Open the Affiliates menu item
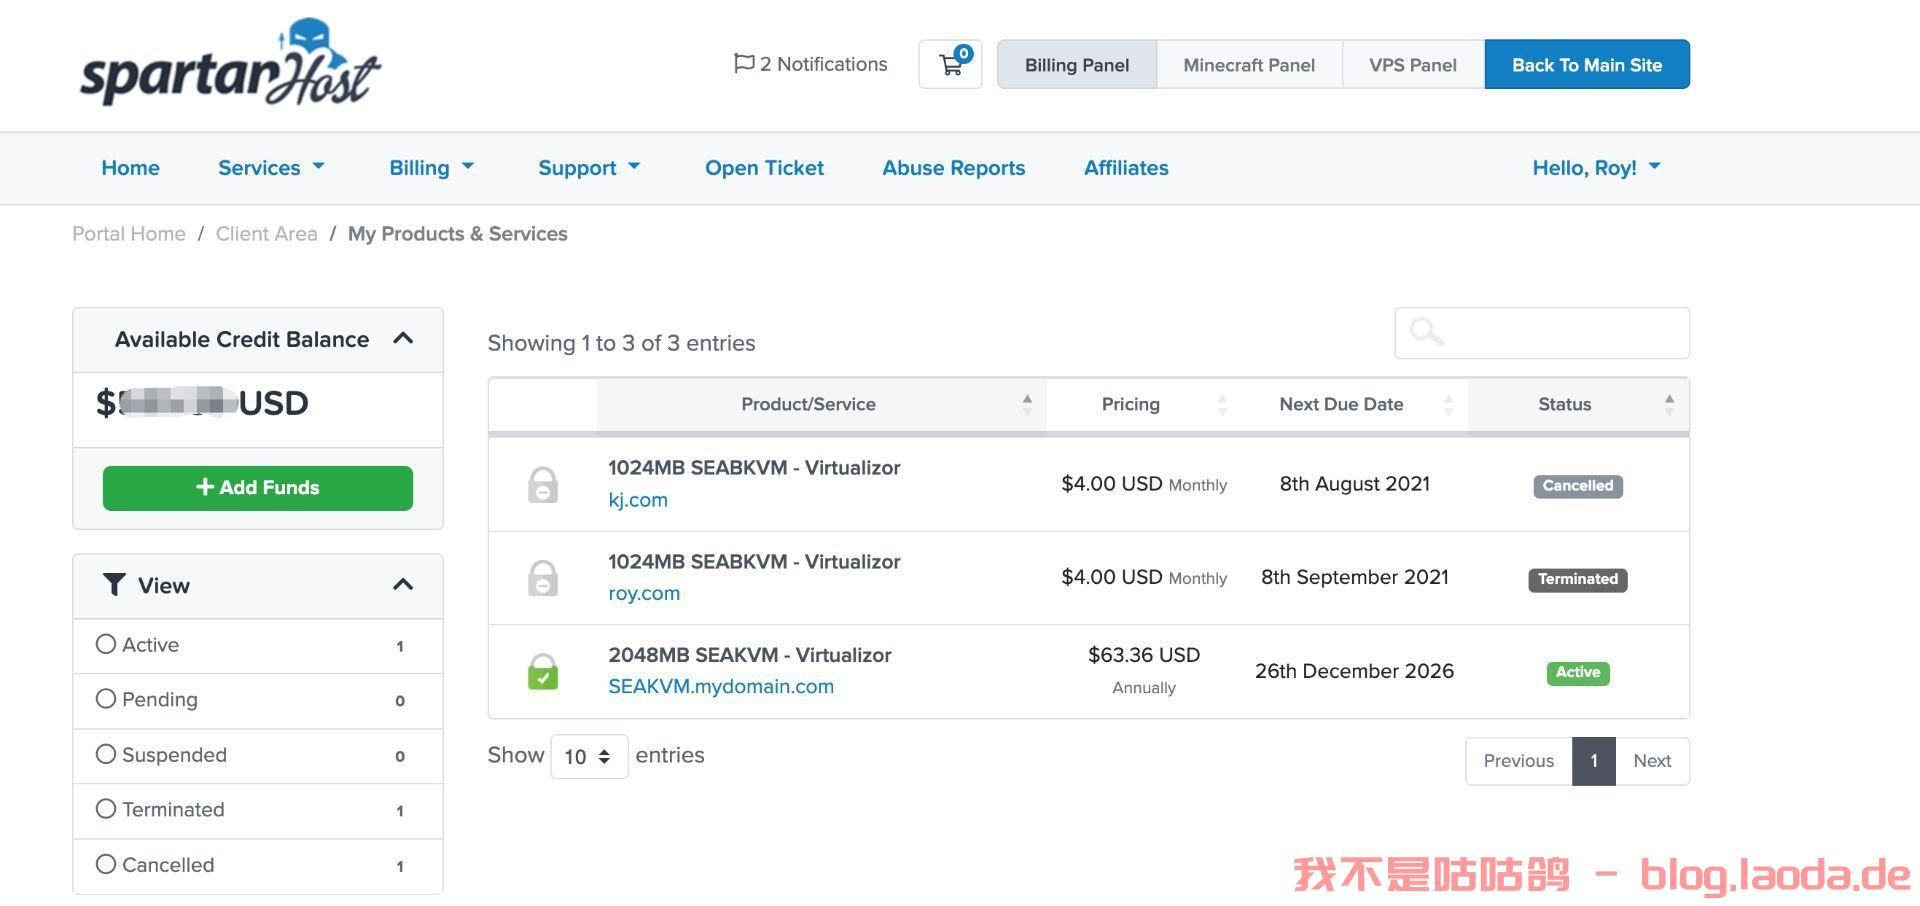Viewport: 1920px width, 906px height. click(x=1126, y=168)
